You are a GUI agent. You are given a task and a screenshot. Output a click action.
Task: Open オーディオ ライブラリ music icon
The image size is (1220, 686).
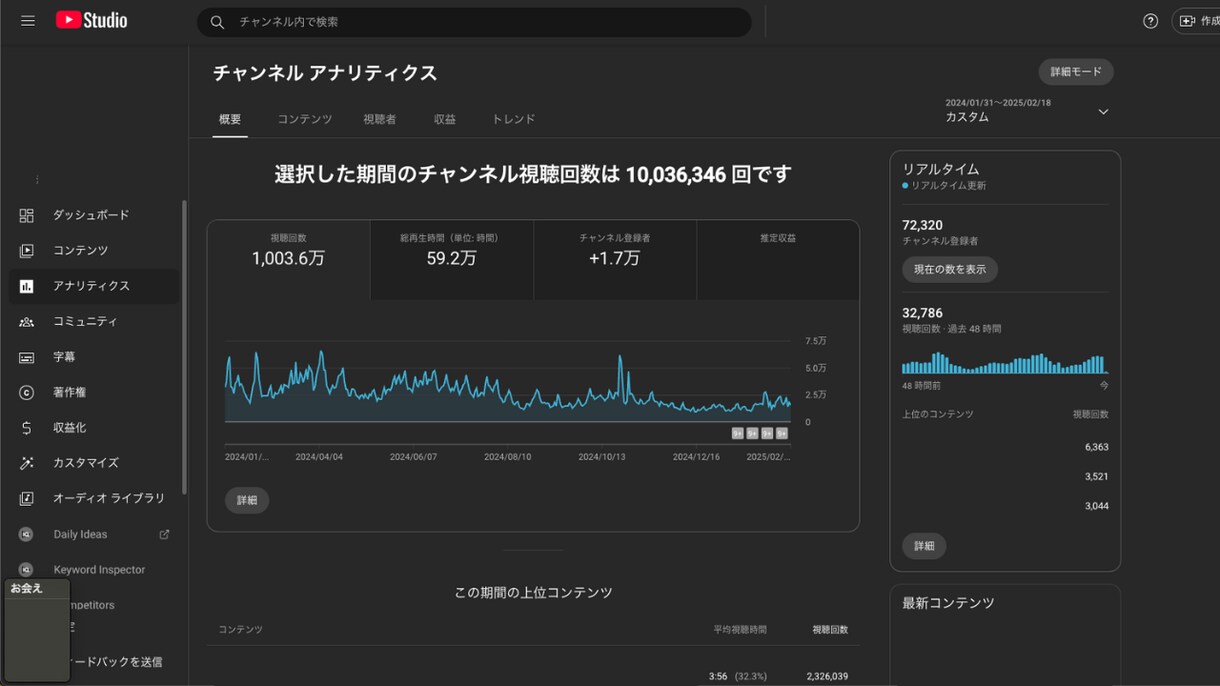click(27, 498)
